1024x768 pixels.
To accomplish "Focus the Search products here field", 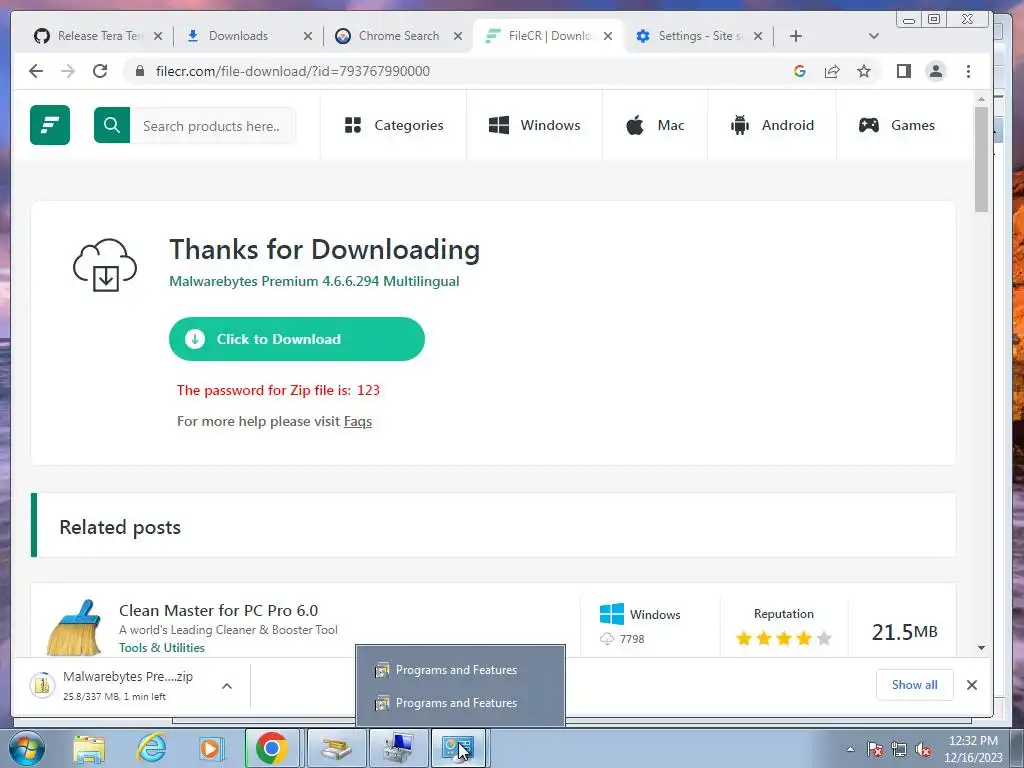I will point(212,125).
